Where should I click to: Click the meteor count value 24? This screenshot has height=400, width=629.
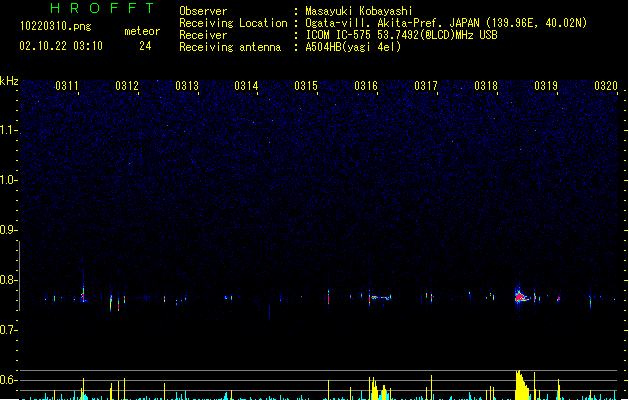(x=145, y=46)
